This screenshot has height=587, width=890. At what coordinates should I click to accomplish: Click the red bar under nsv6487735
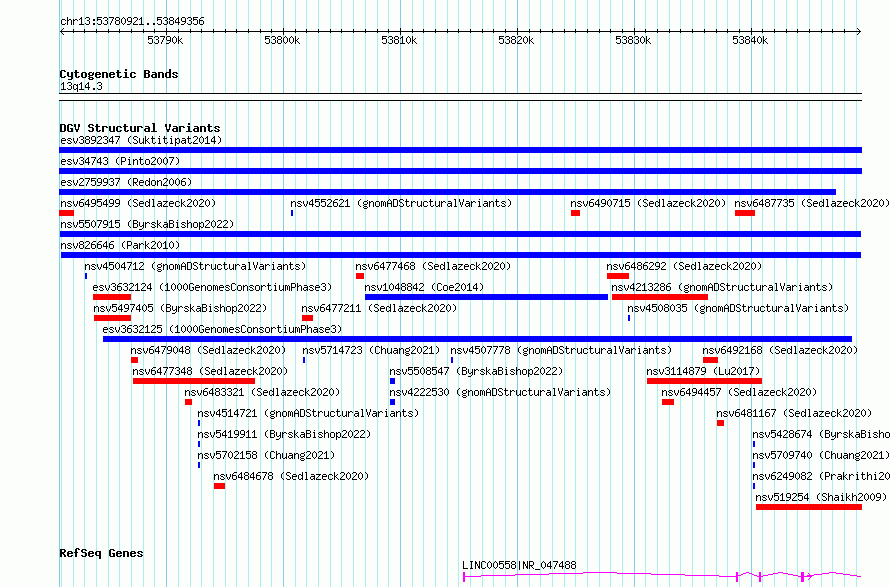(745, 213)
